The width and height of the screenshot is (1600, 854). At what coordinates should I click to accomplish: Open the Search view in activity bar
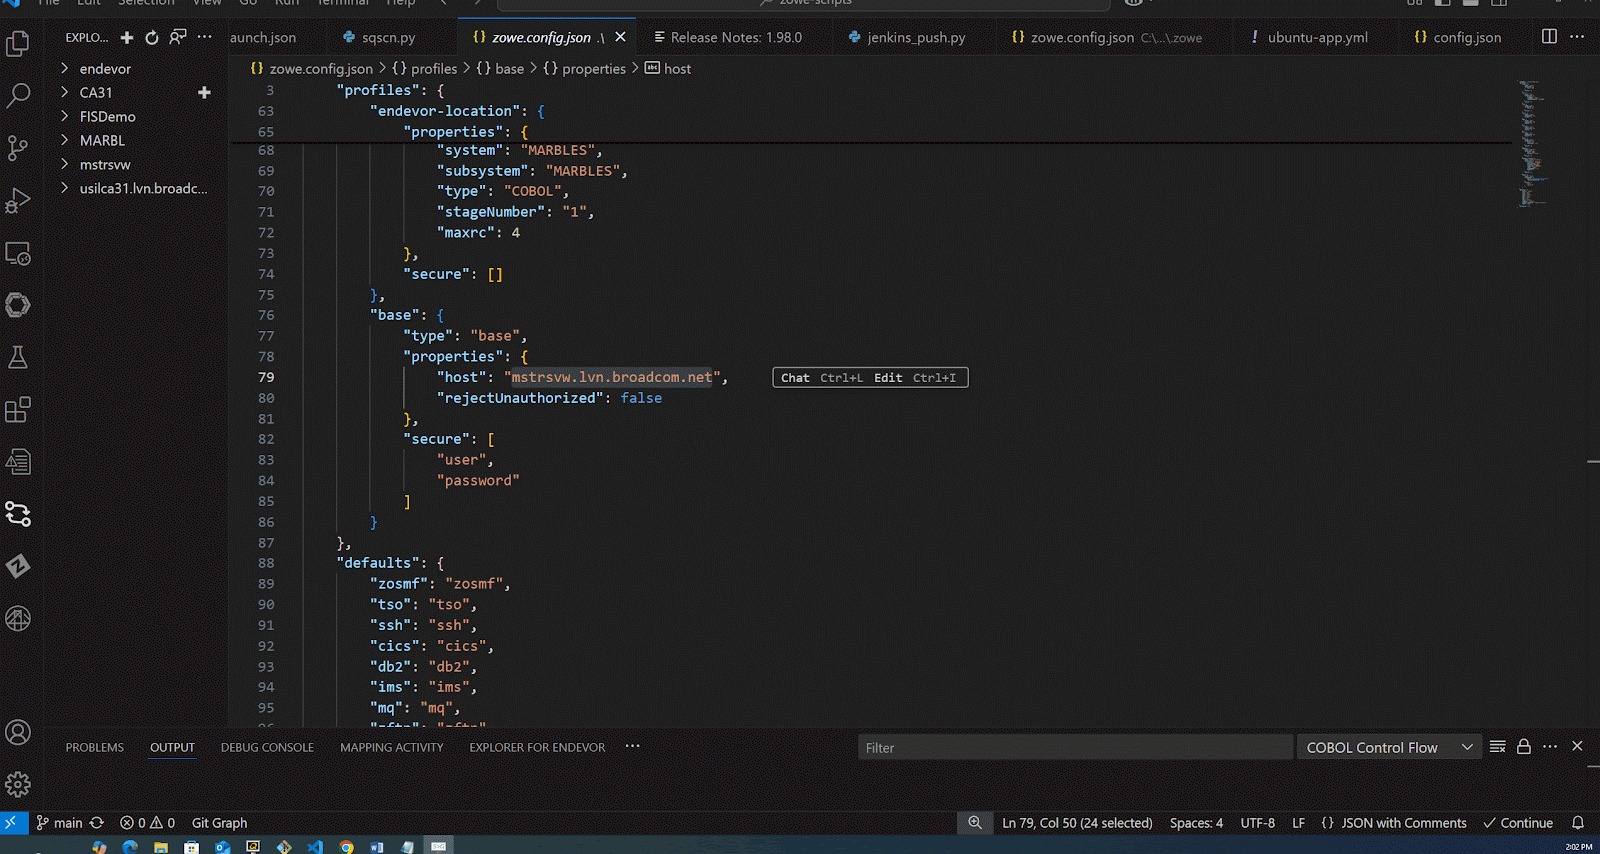tap(18, 96)
